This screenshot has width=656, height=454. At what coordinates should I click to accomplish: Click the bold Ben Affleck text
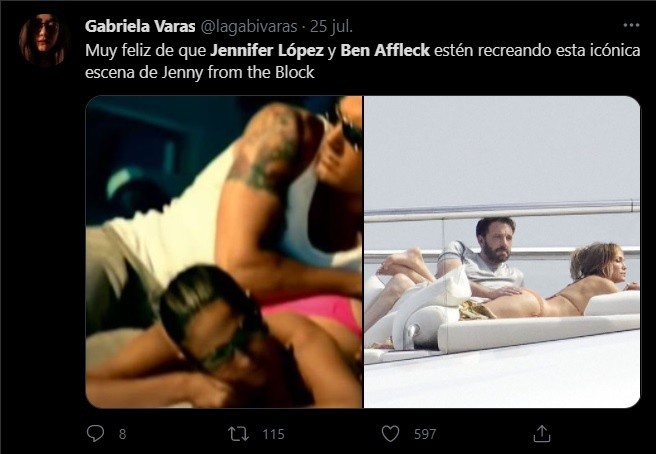385,51
